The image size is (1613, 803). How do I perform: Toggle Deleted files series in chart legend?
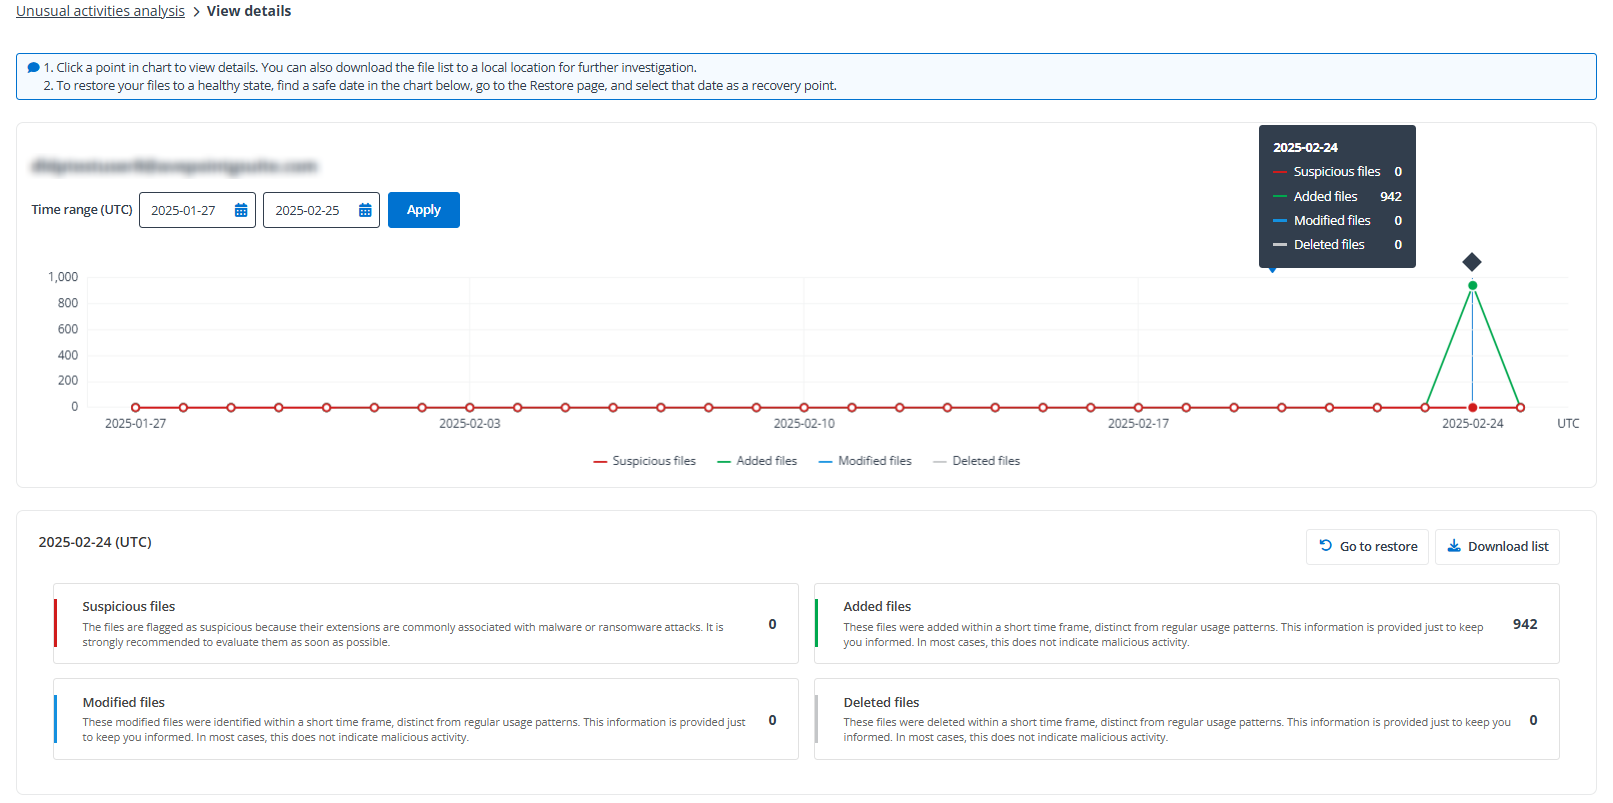tap(976, 461)
